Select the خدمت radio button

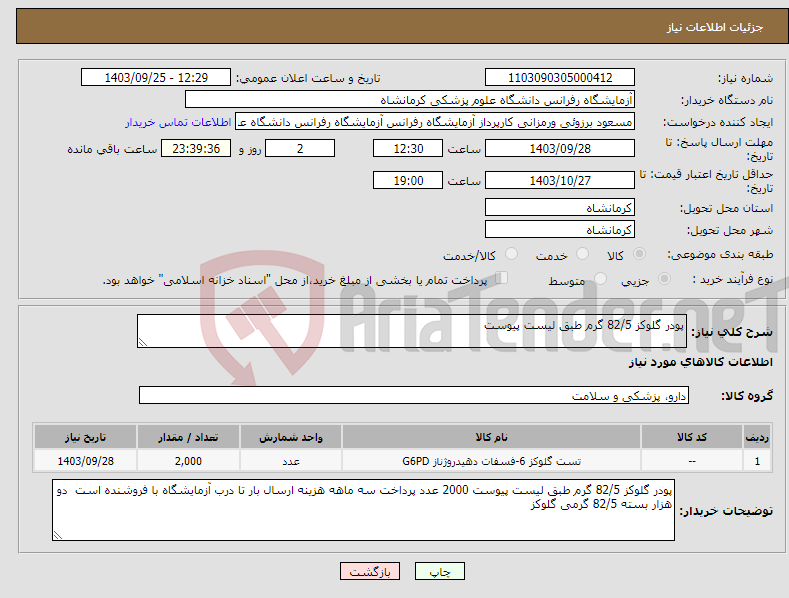coord(582,254)
